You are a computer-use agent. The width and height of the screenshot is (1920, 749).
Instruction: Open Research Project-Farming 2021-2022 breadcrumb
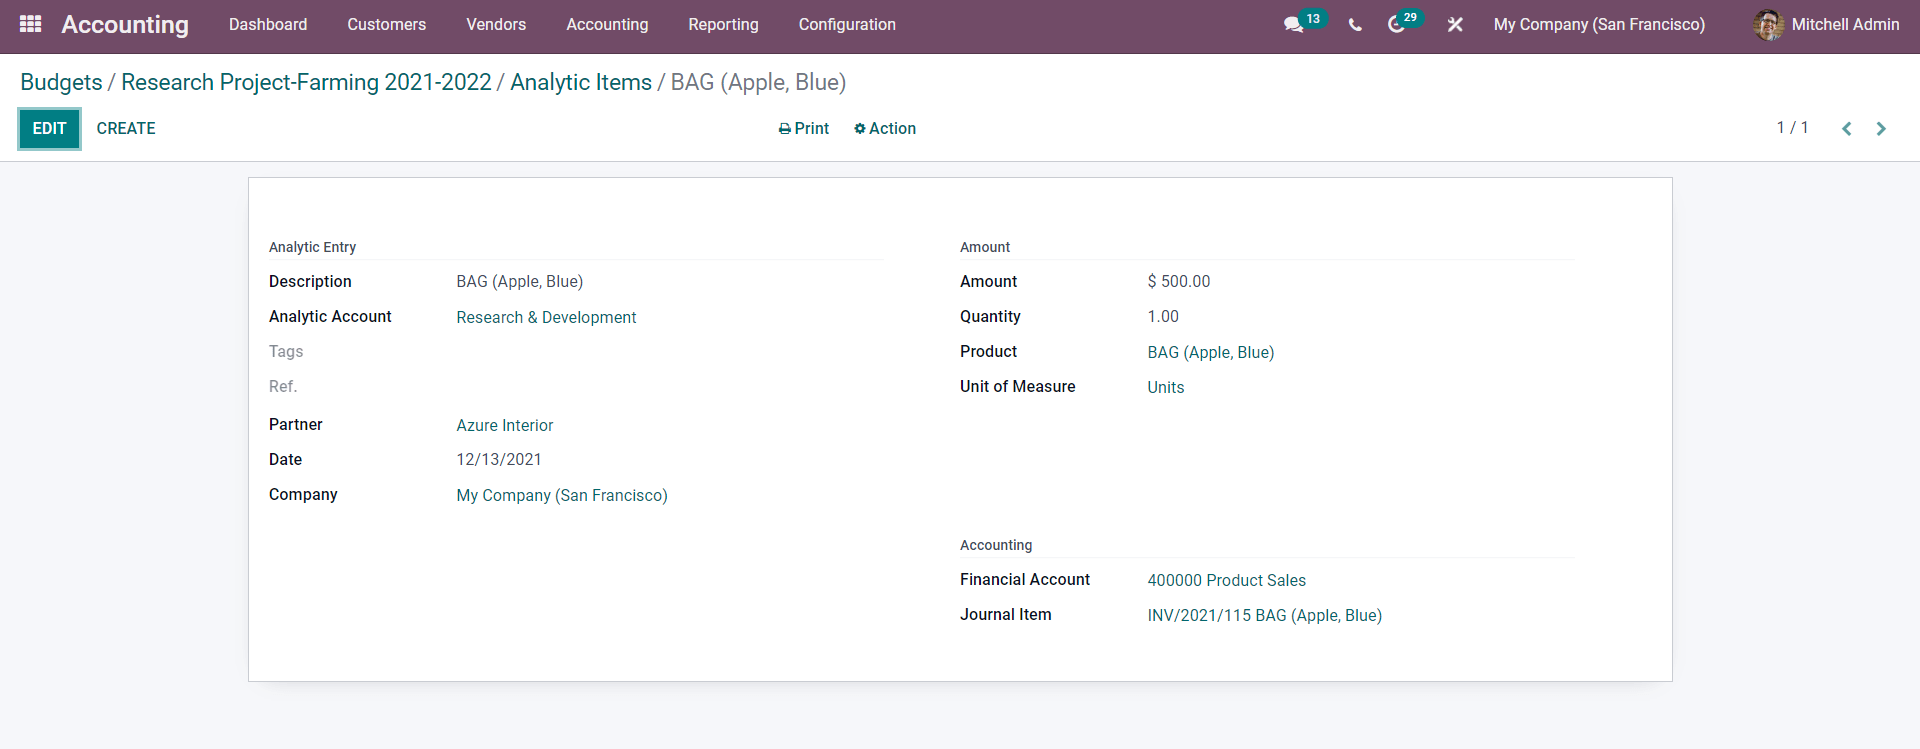pyautogui.click(x=306, y=82)
